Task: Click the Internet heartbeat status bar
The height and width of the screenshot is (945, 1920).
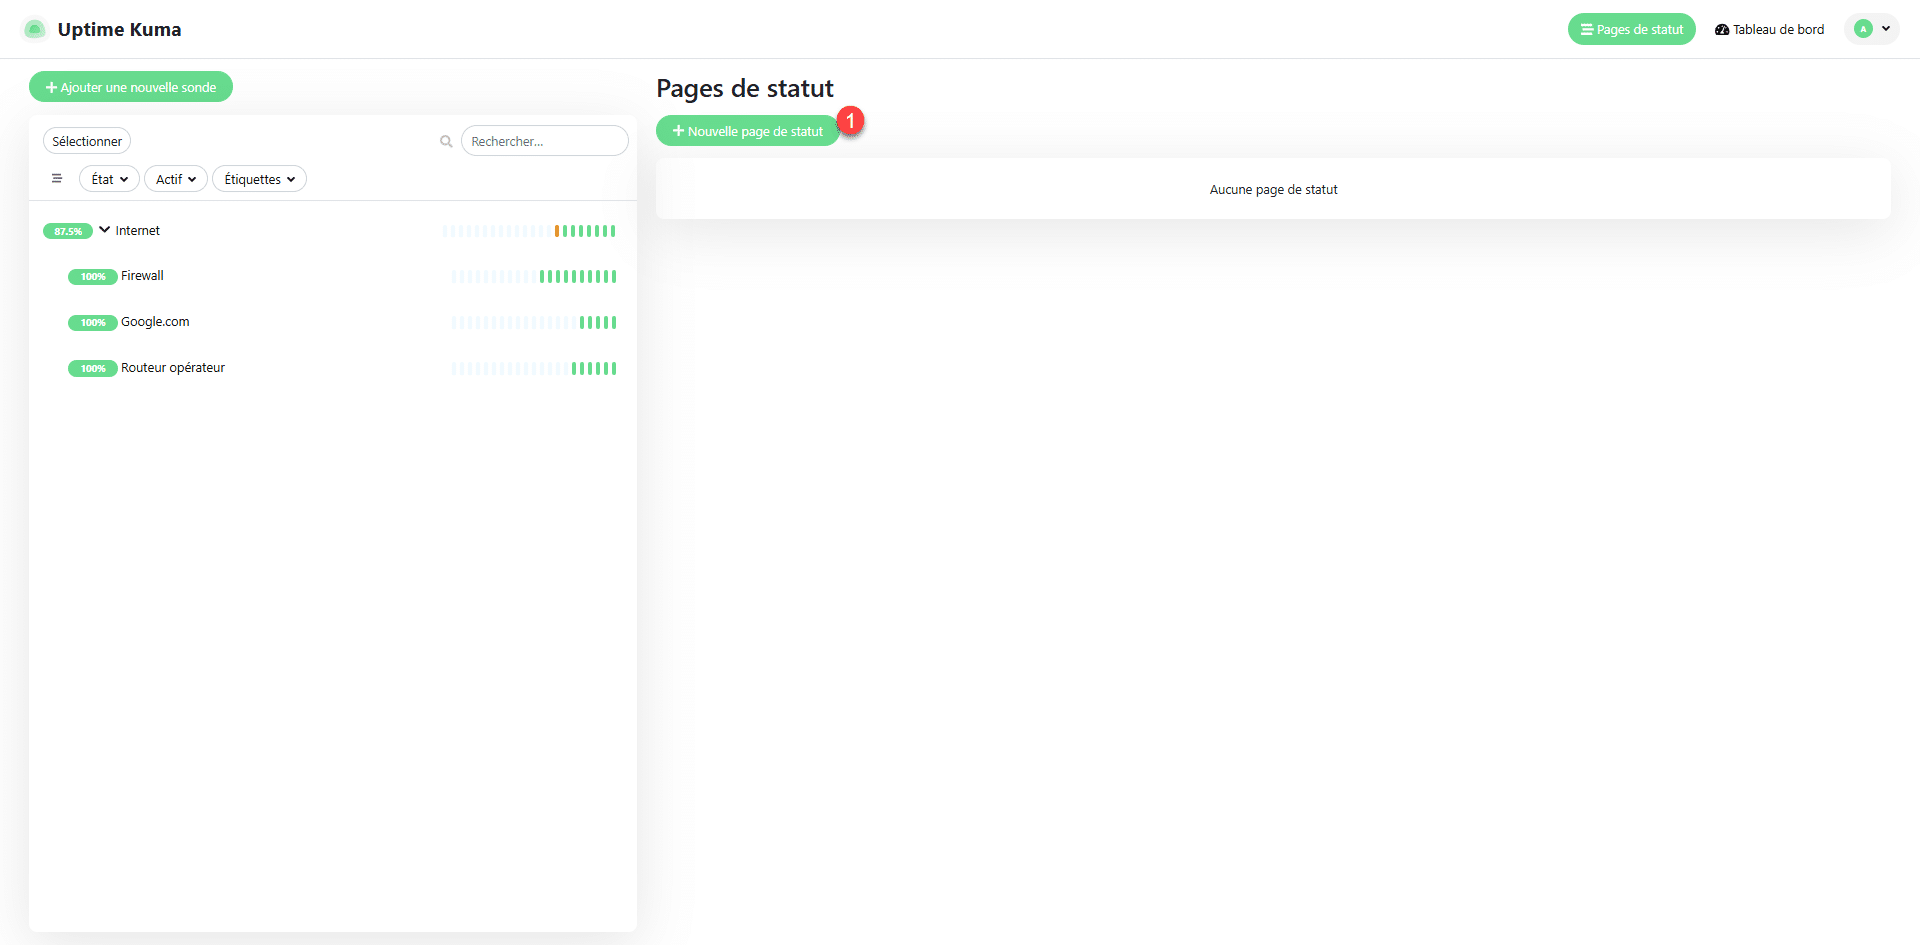Action: point(529,231)
